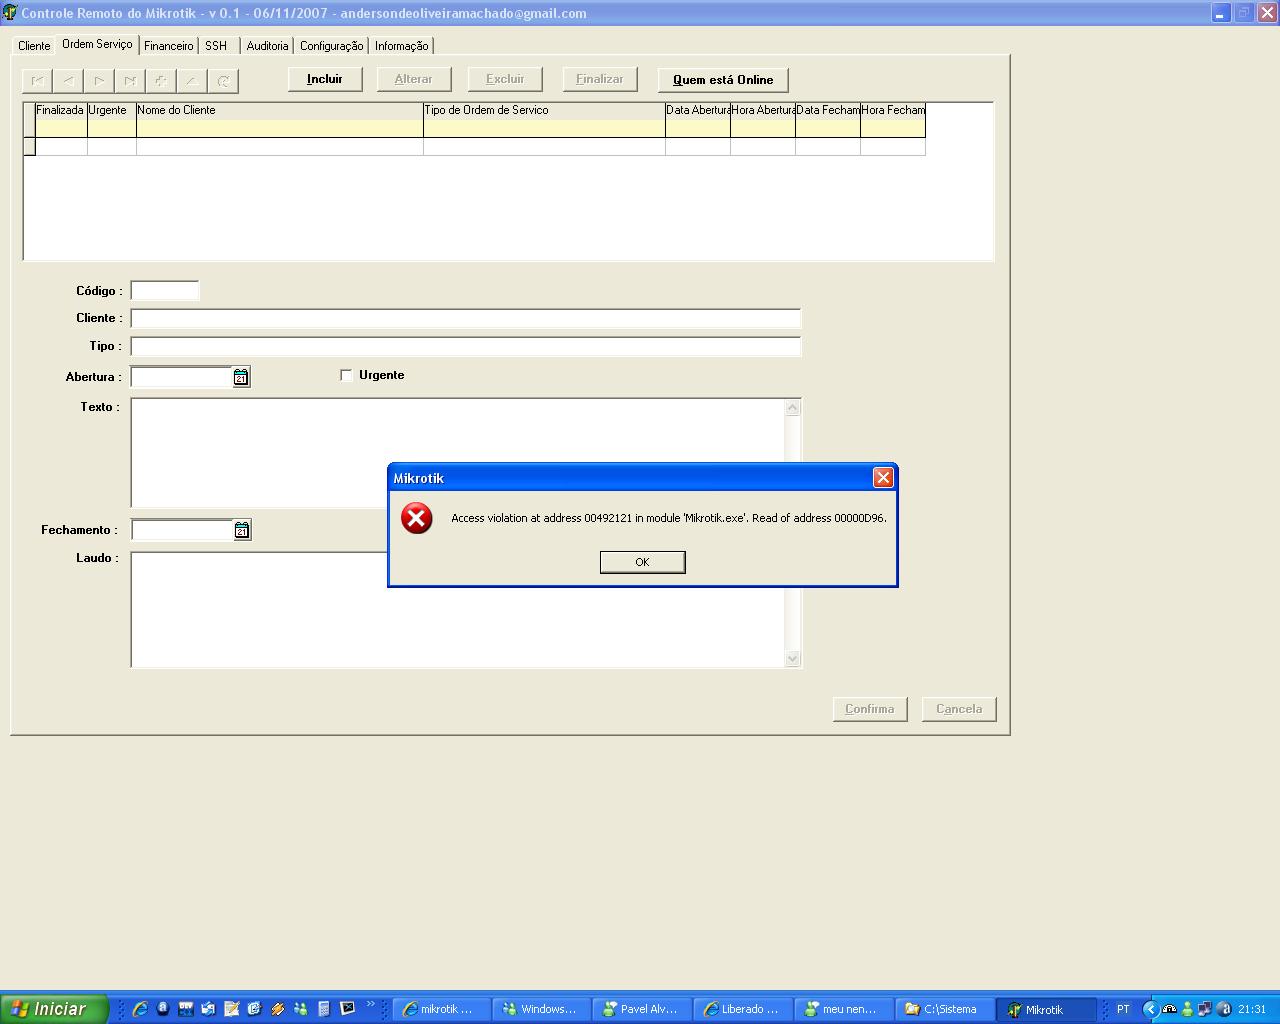
Task: Click Quem está Online button
Action: (723, 80)
